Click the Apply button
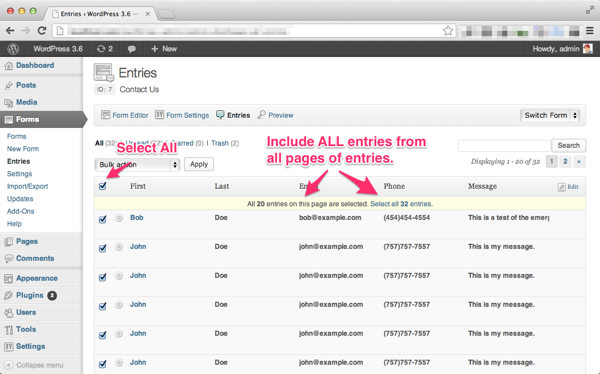Screen dimensions: 600x374 coord(199,164)
